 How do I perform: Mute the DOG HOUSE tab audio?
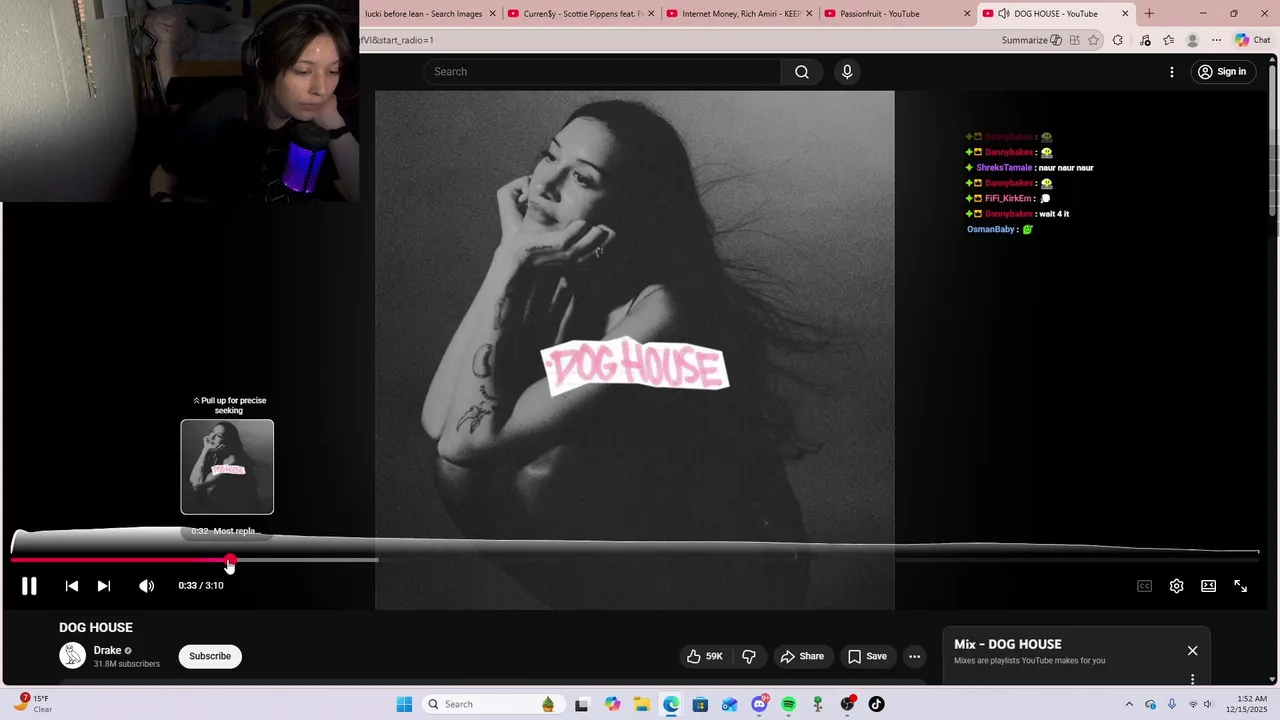1003,14
